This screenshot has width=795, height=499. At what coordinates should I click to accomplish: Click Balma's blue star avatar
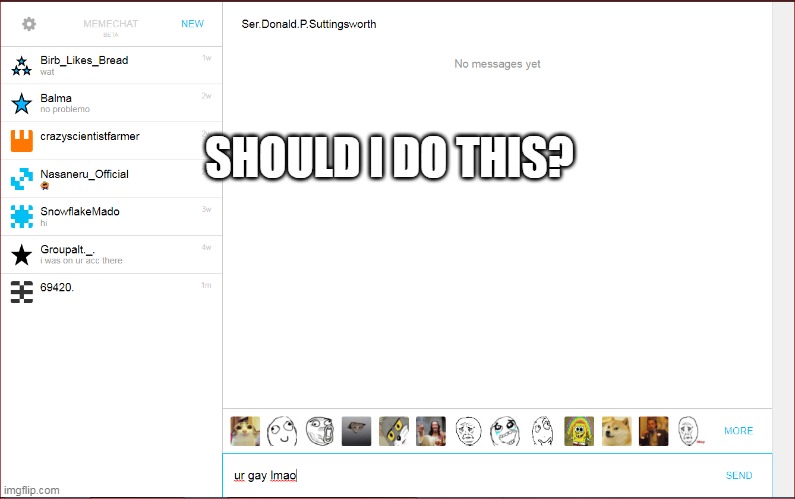click(x=22, y=103)
